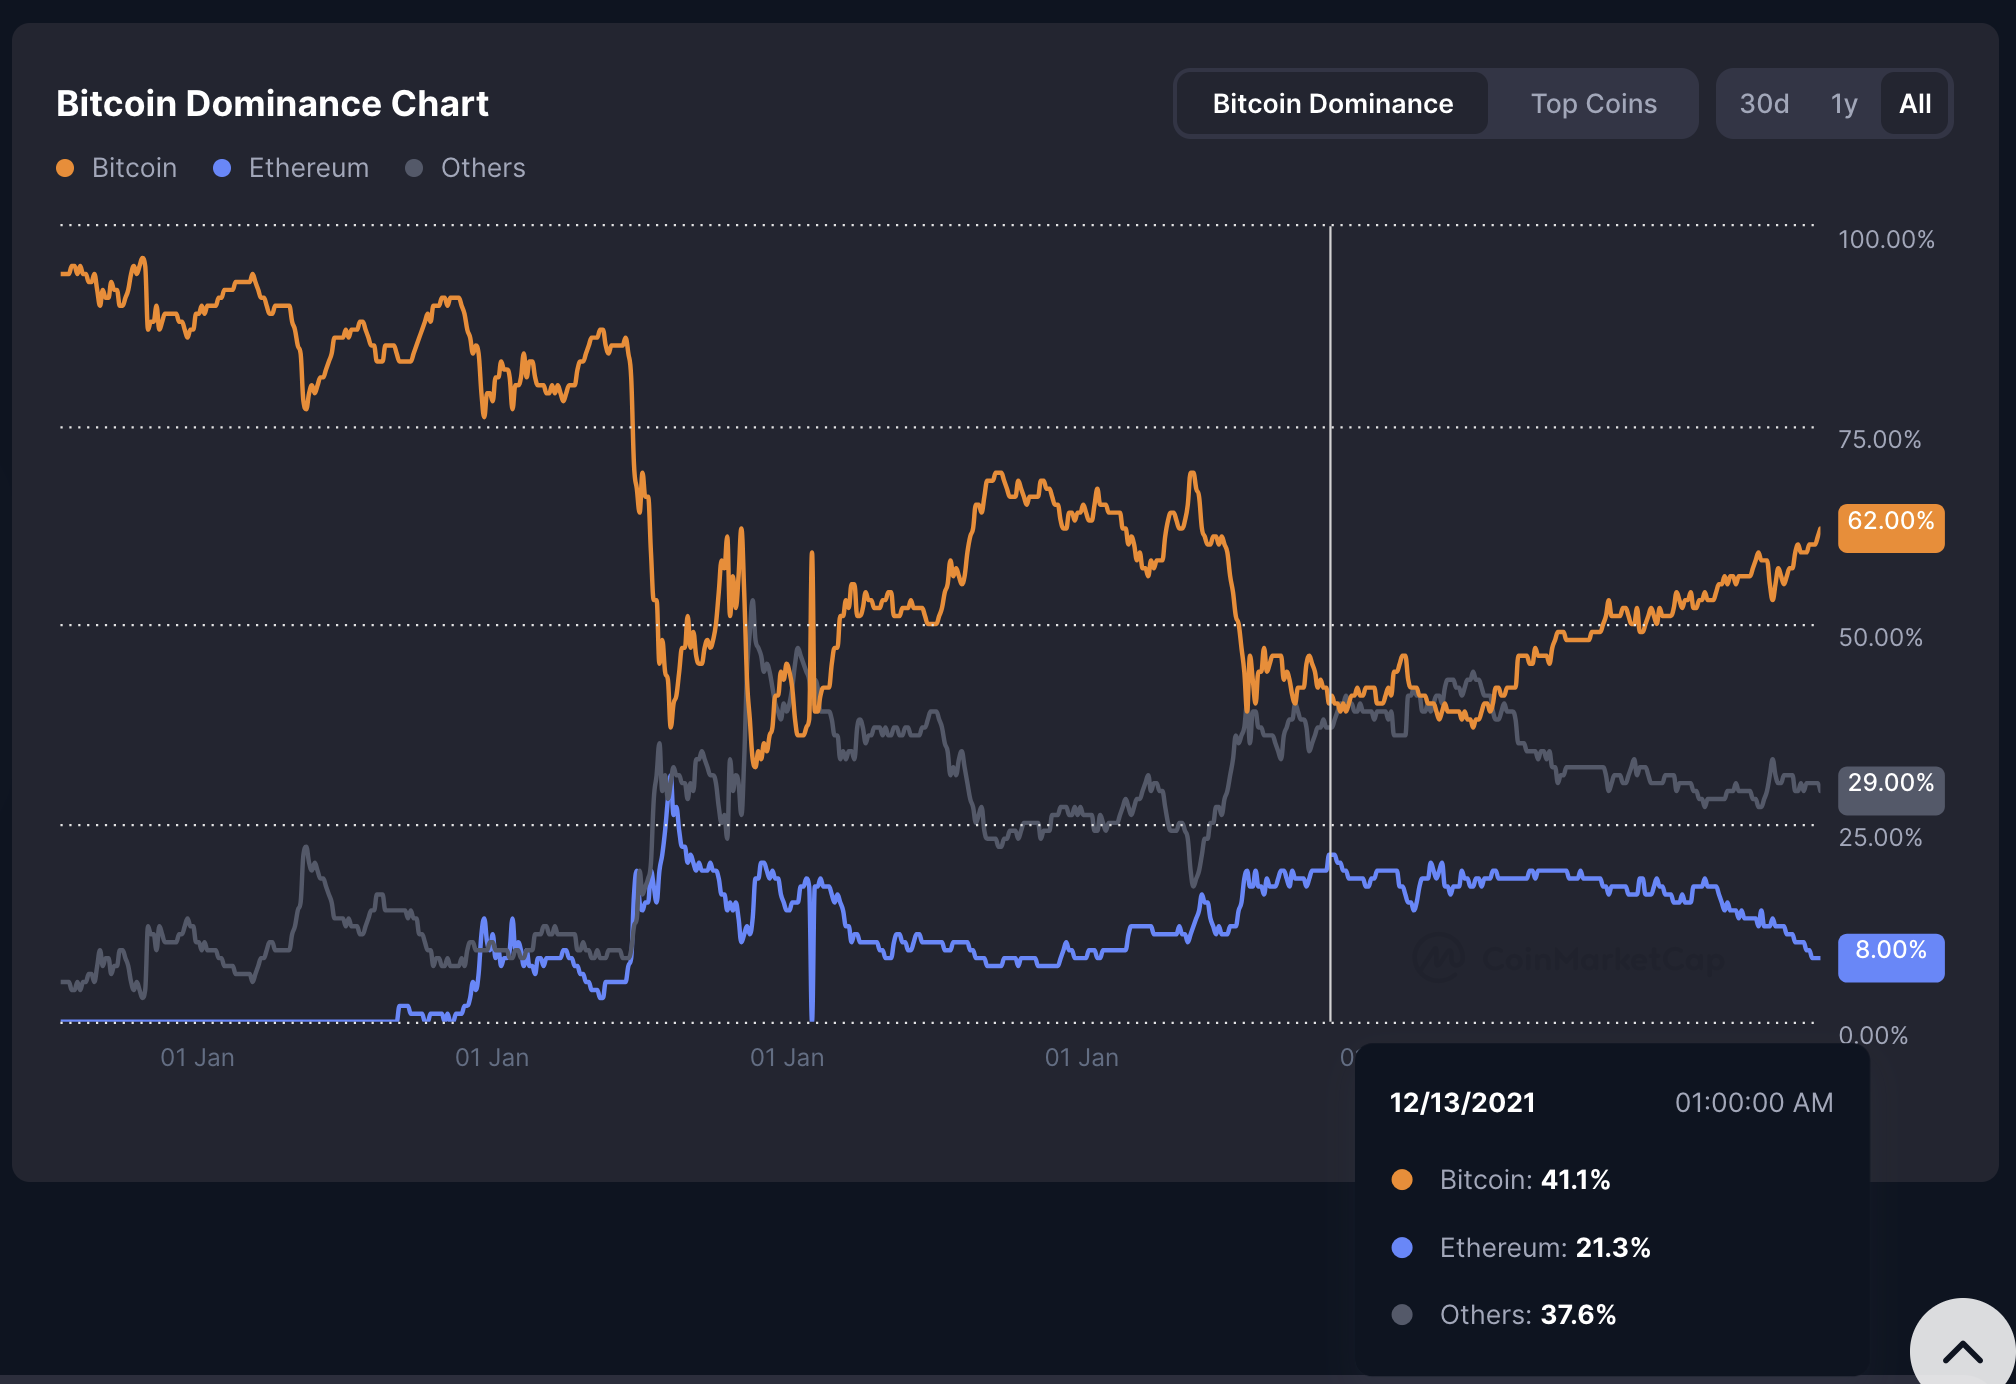The image size is (2016, 1384).
Task: Switch to the Top Coins tab
Action: pos(1593,104)
